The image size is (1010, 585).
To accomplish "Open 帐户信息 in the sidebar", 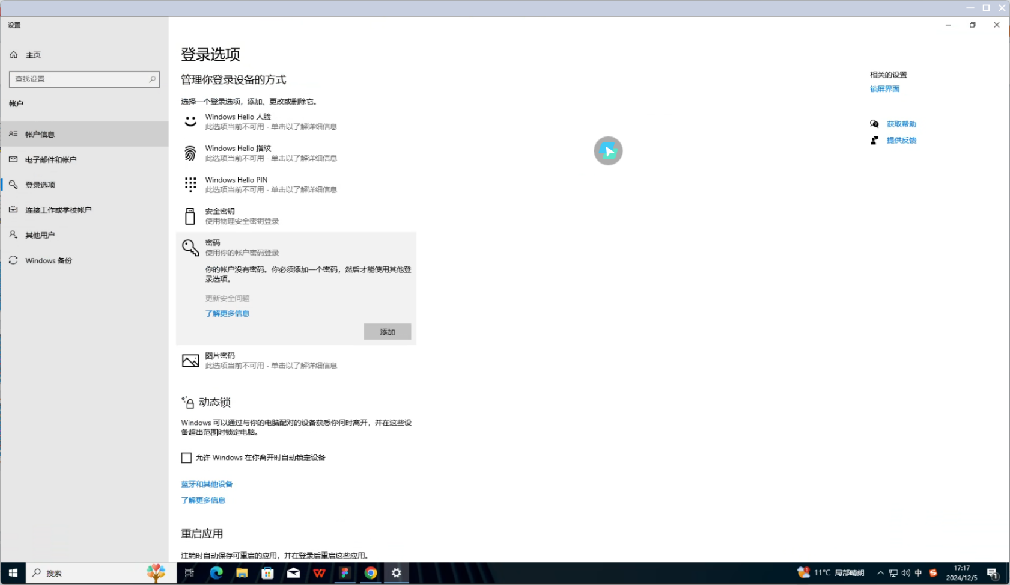I will tap(84, 134).
